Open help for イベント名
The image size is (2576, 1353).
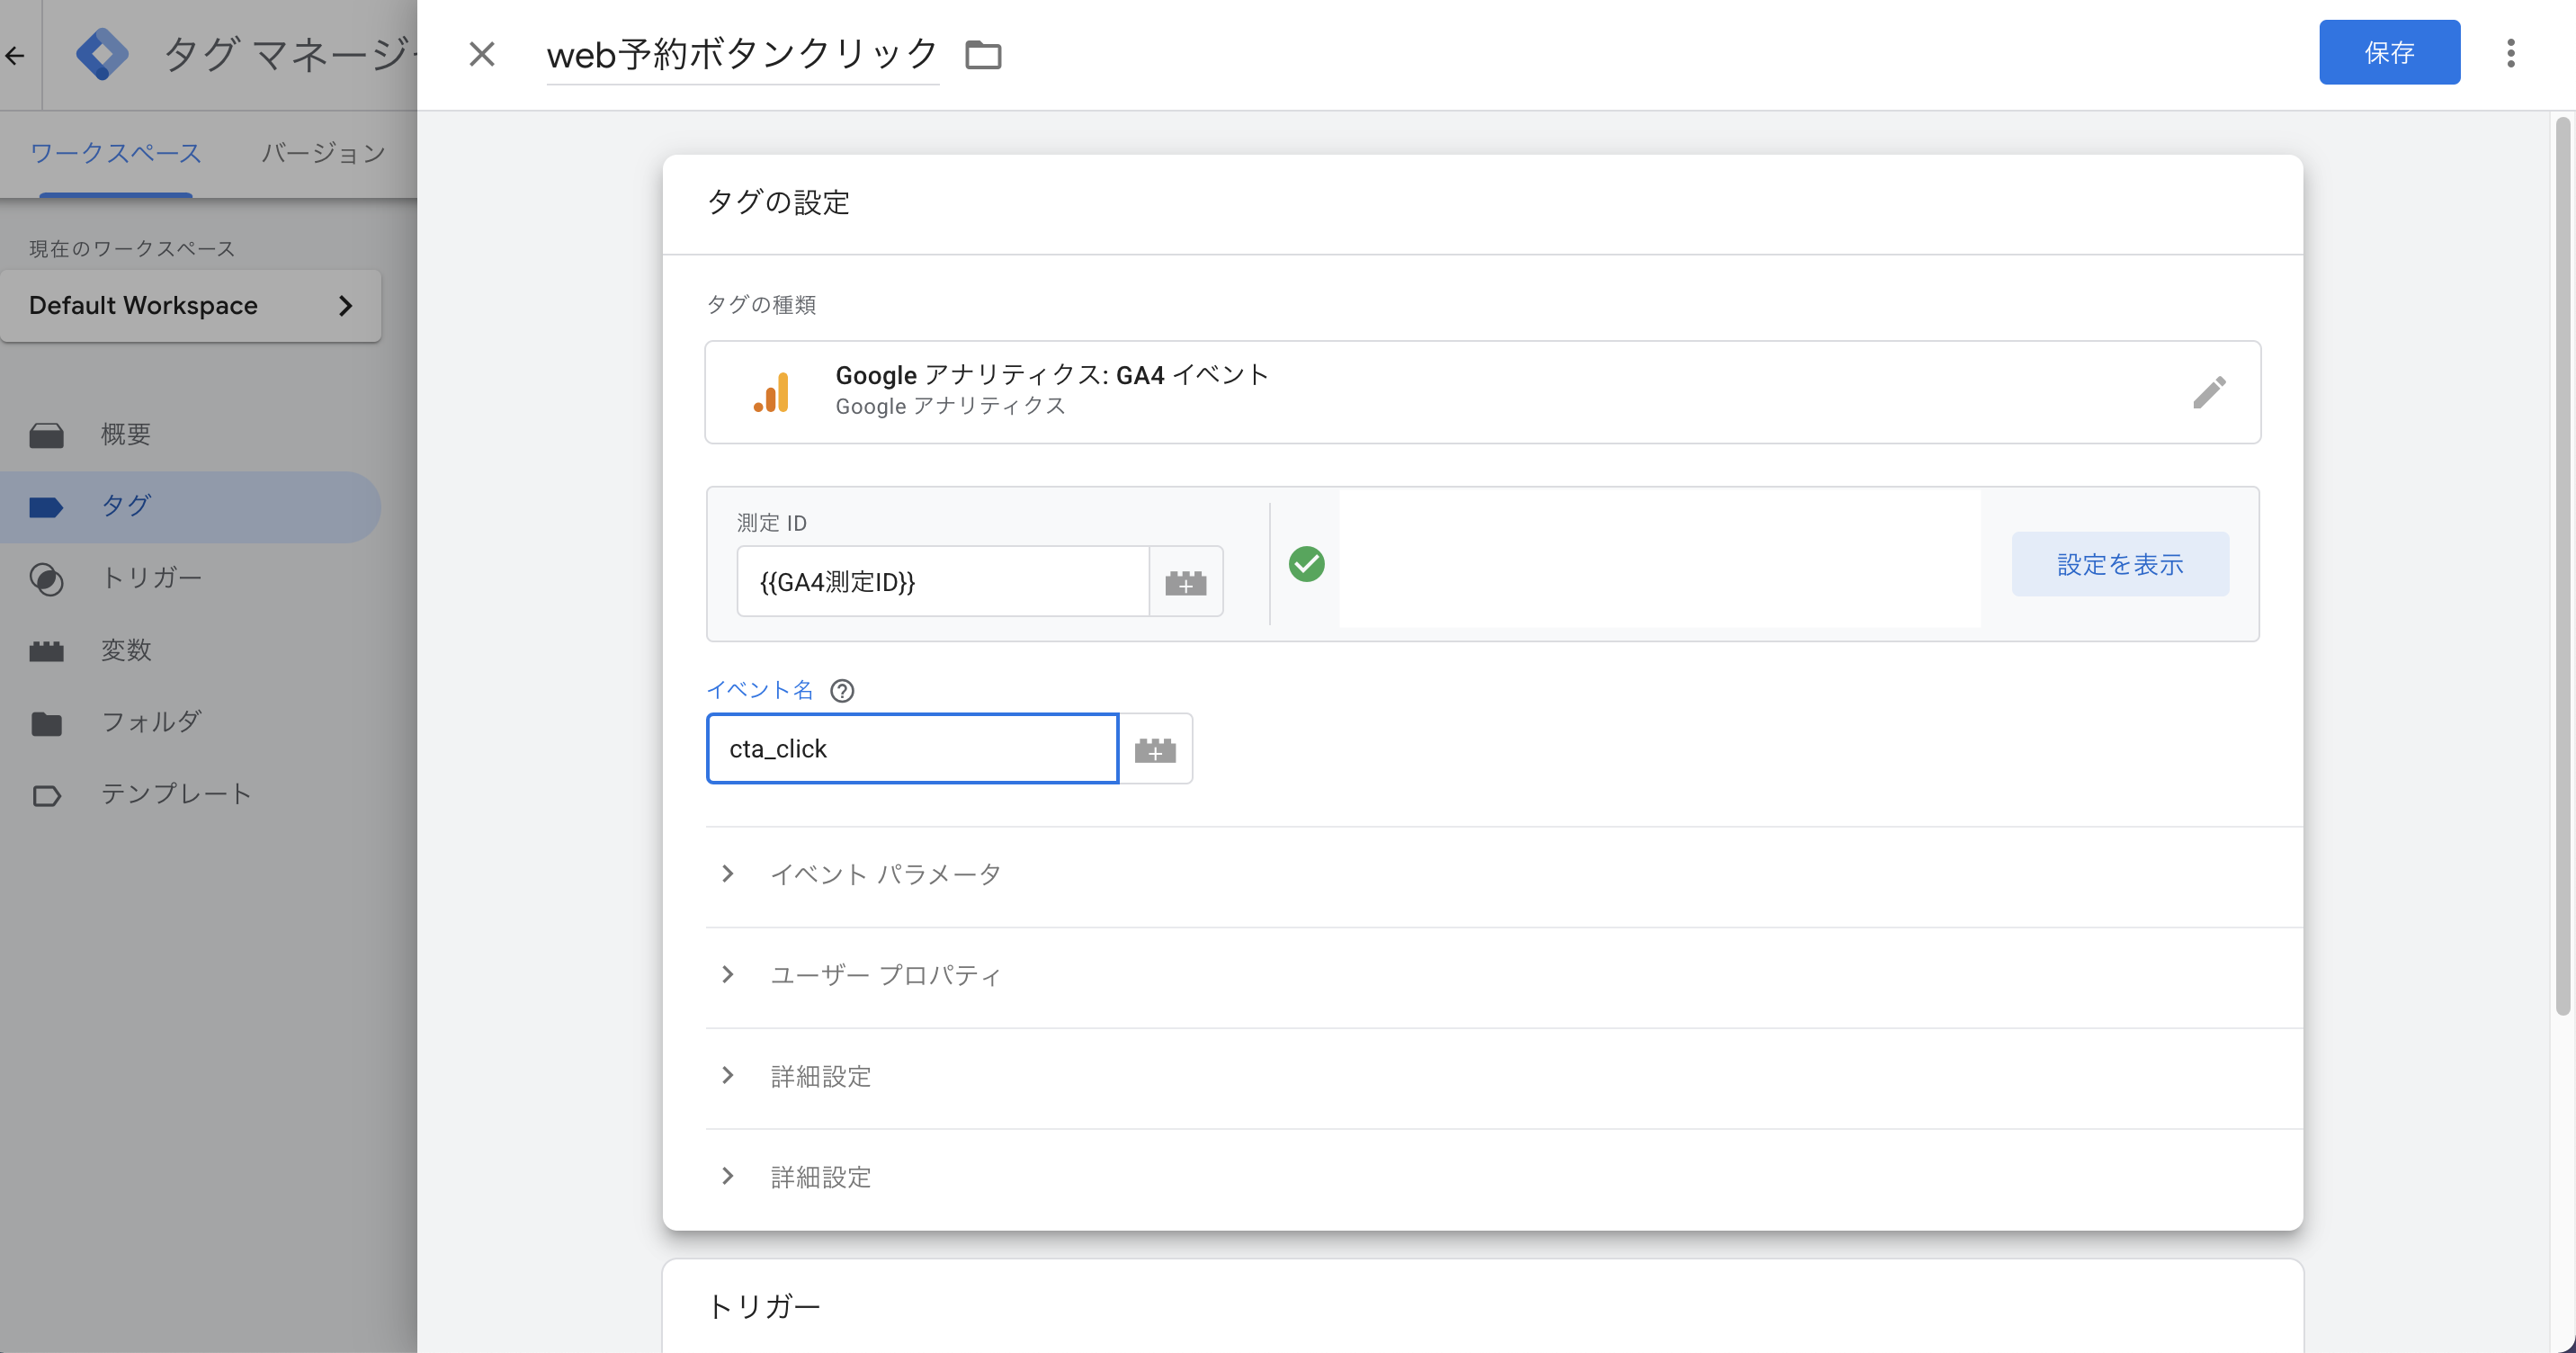coord(842,691)
